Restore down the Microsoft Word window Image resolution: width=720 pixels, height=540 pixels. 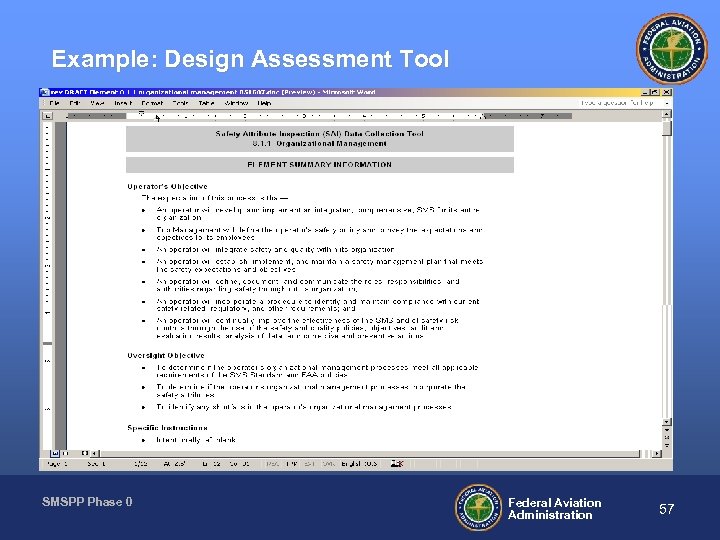(x=655, y=92)
